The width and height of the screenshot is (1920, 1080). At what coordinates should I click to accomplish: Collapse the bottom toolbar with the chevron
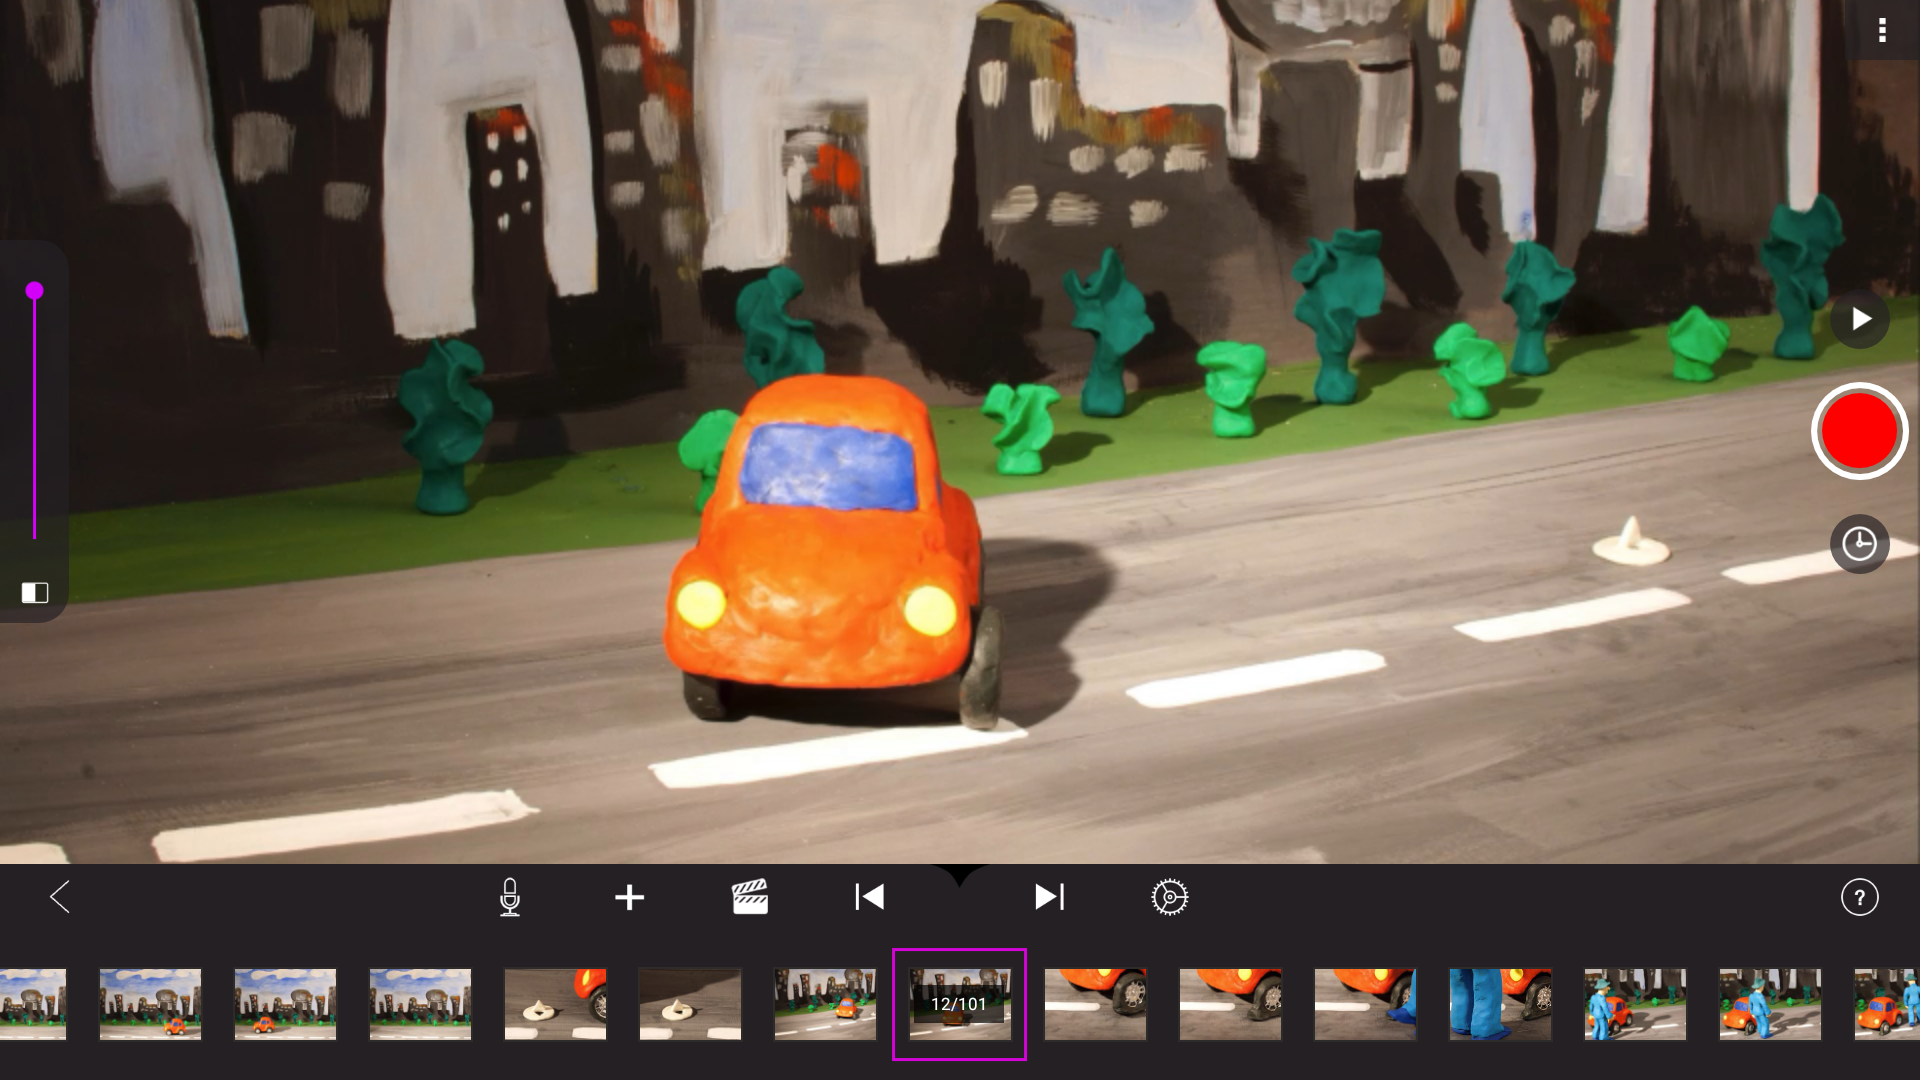click(x=959, y=875)
